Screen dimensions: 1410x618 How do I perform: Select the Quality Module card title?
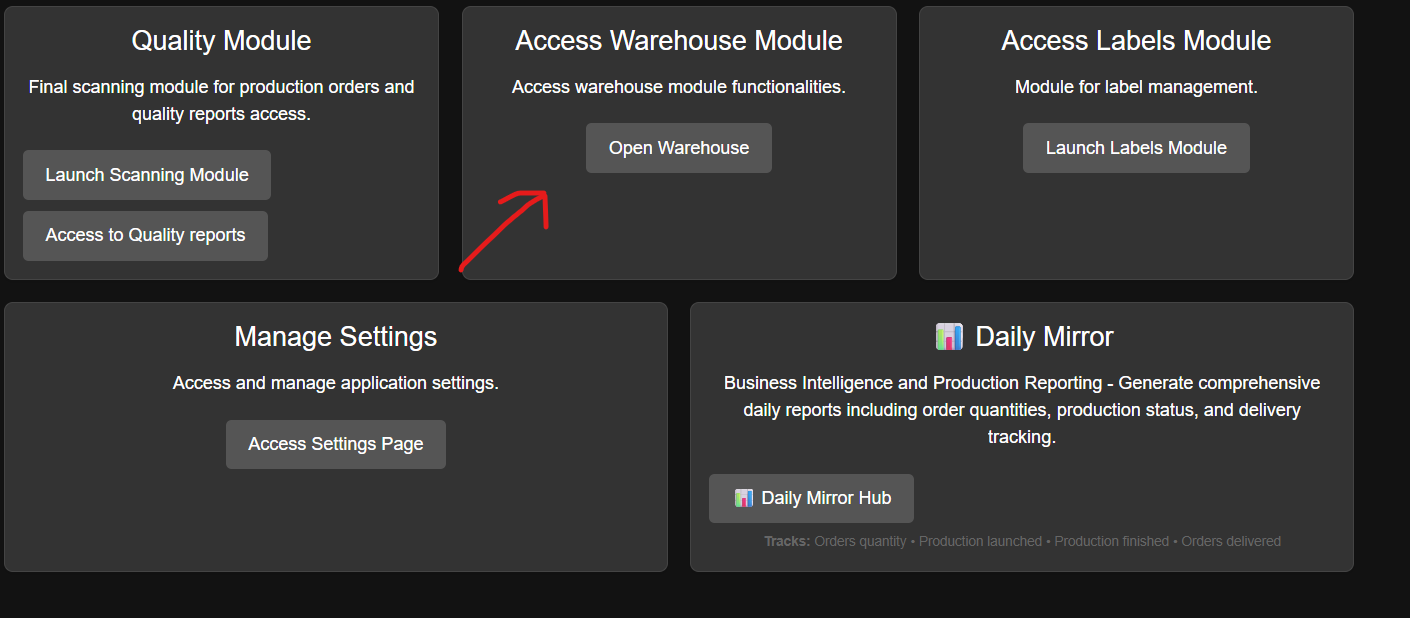pyautogui.click(x=221, y=41)
